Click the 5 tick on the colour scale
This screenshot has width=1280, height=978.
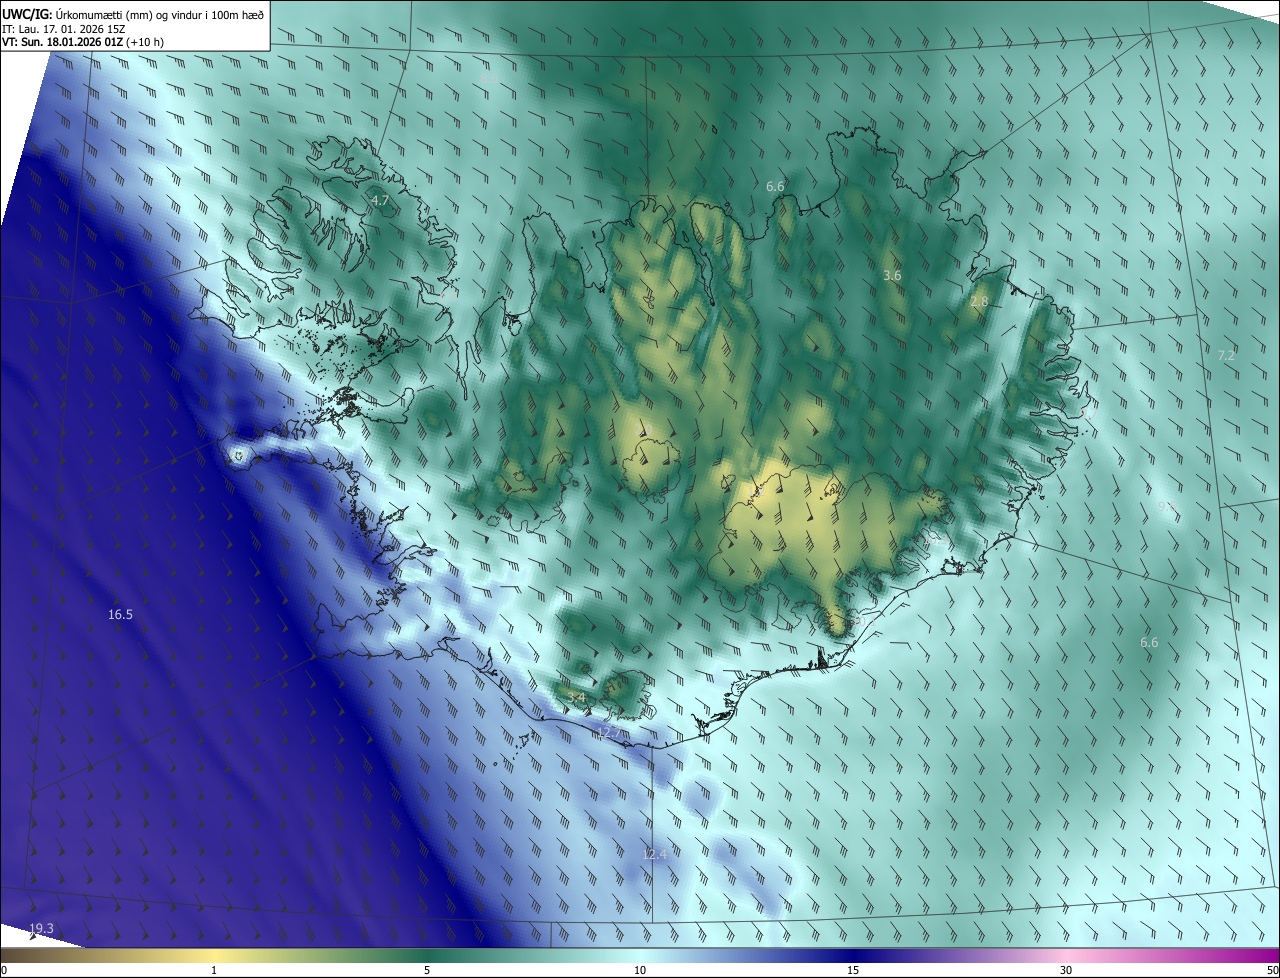click(x=427, y=970)
